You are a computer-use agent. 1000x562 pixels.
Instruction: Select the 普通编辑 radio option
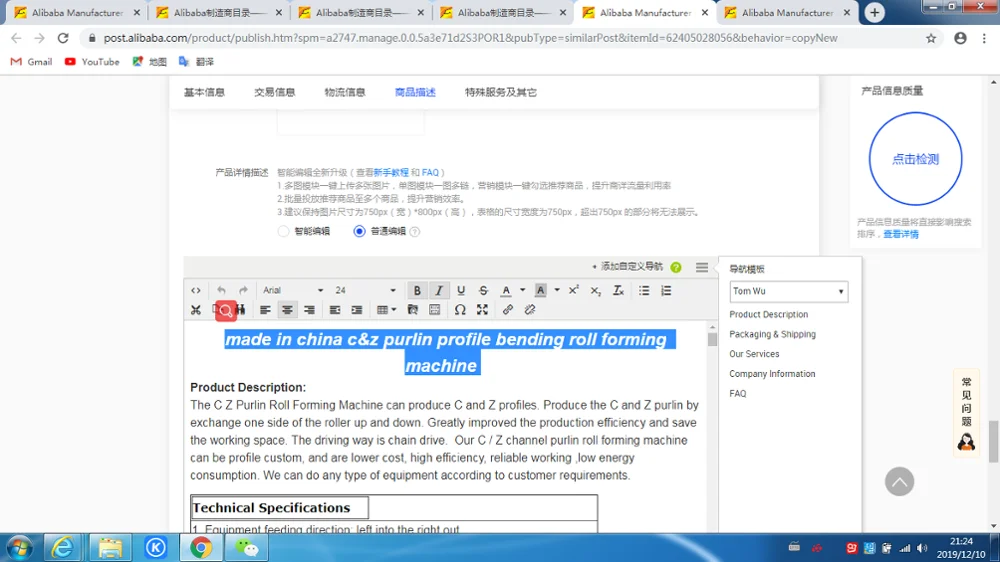point(359,231)
